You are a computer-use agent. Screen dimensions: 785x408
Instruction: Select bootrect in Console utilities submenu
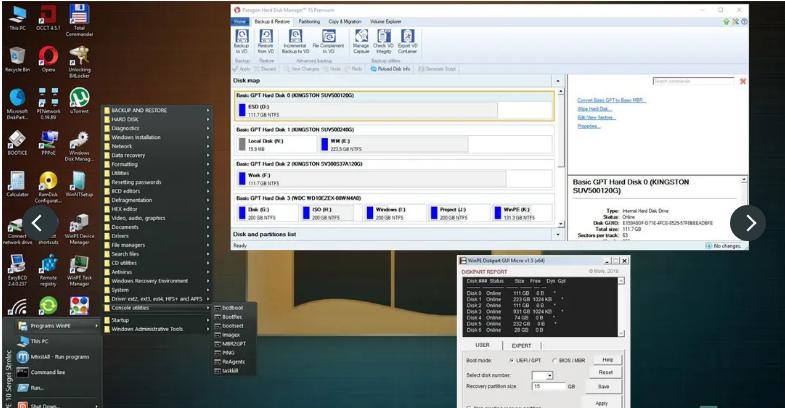(x=232, y=325)
